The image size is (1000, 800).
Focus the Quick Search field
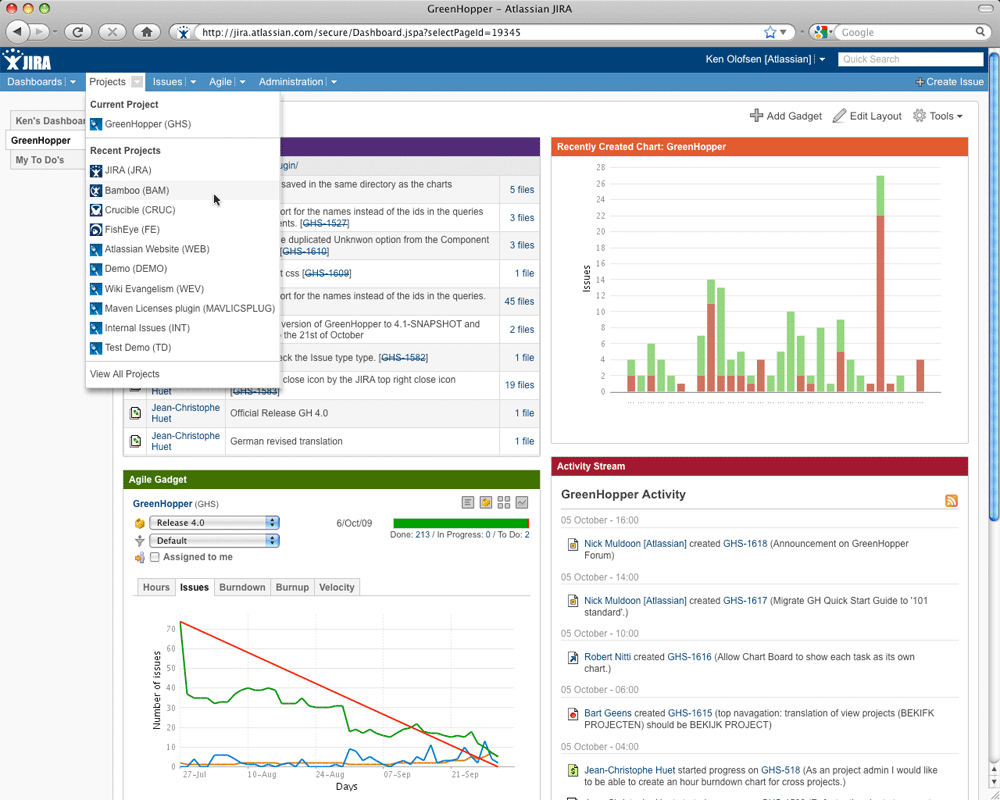(911, 59)
